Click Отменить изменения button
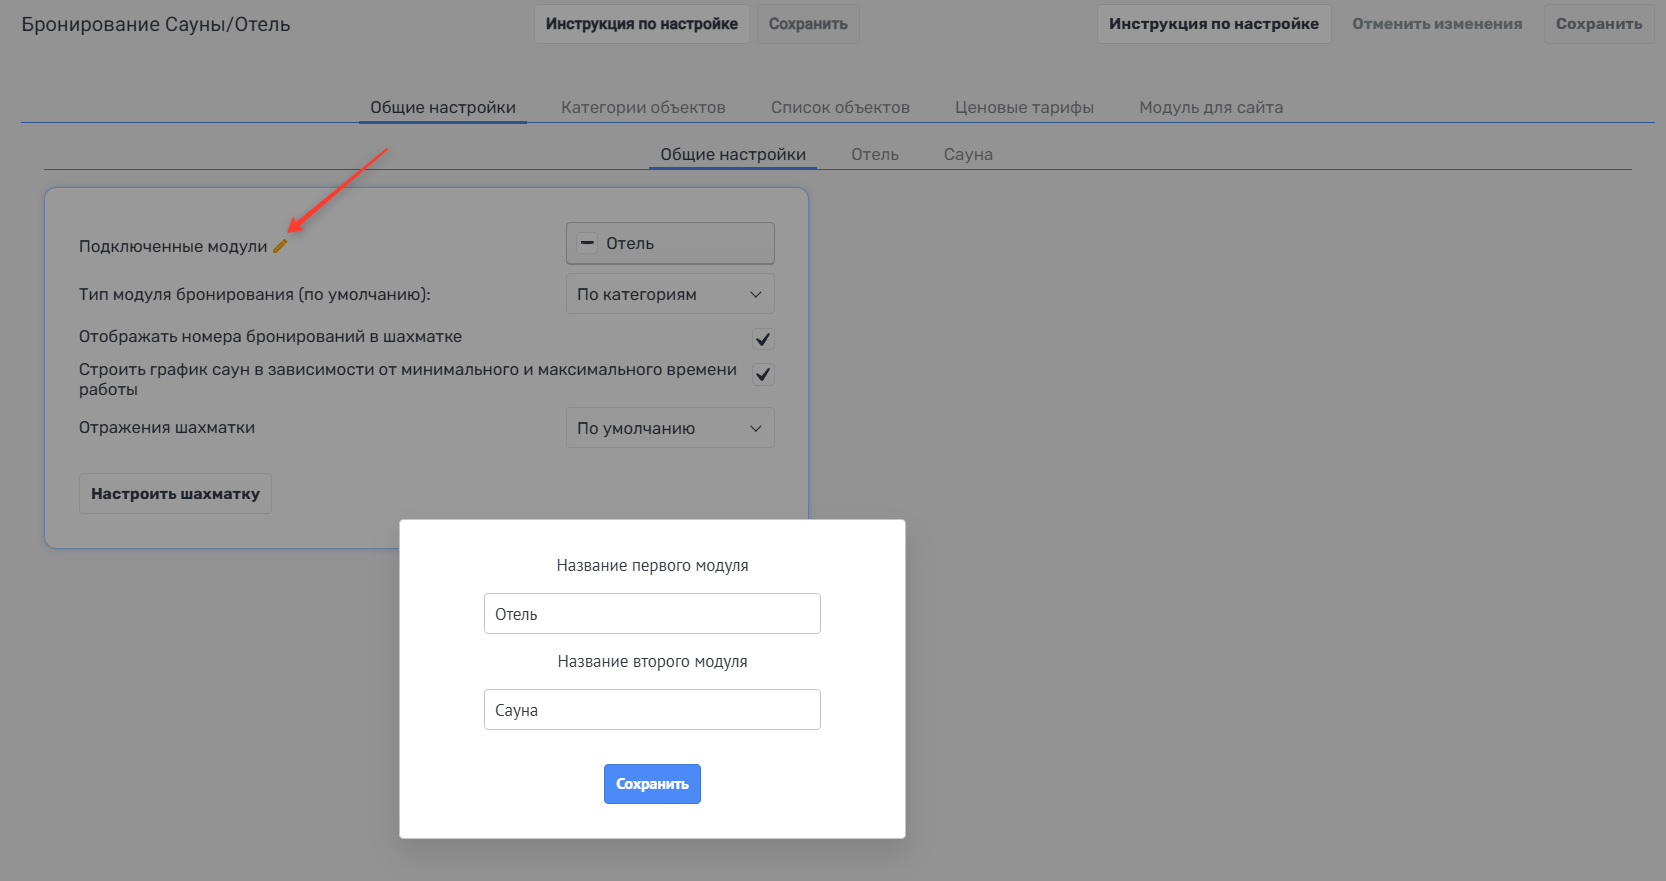This screenshot has width=1666, height=881. click(x=1437, y=24)
